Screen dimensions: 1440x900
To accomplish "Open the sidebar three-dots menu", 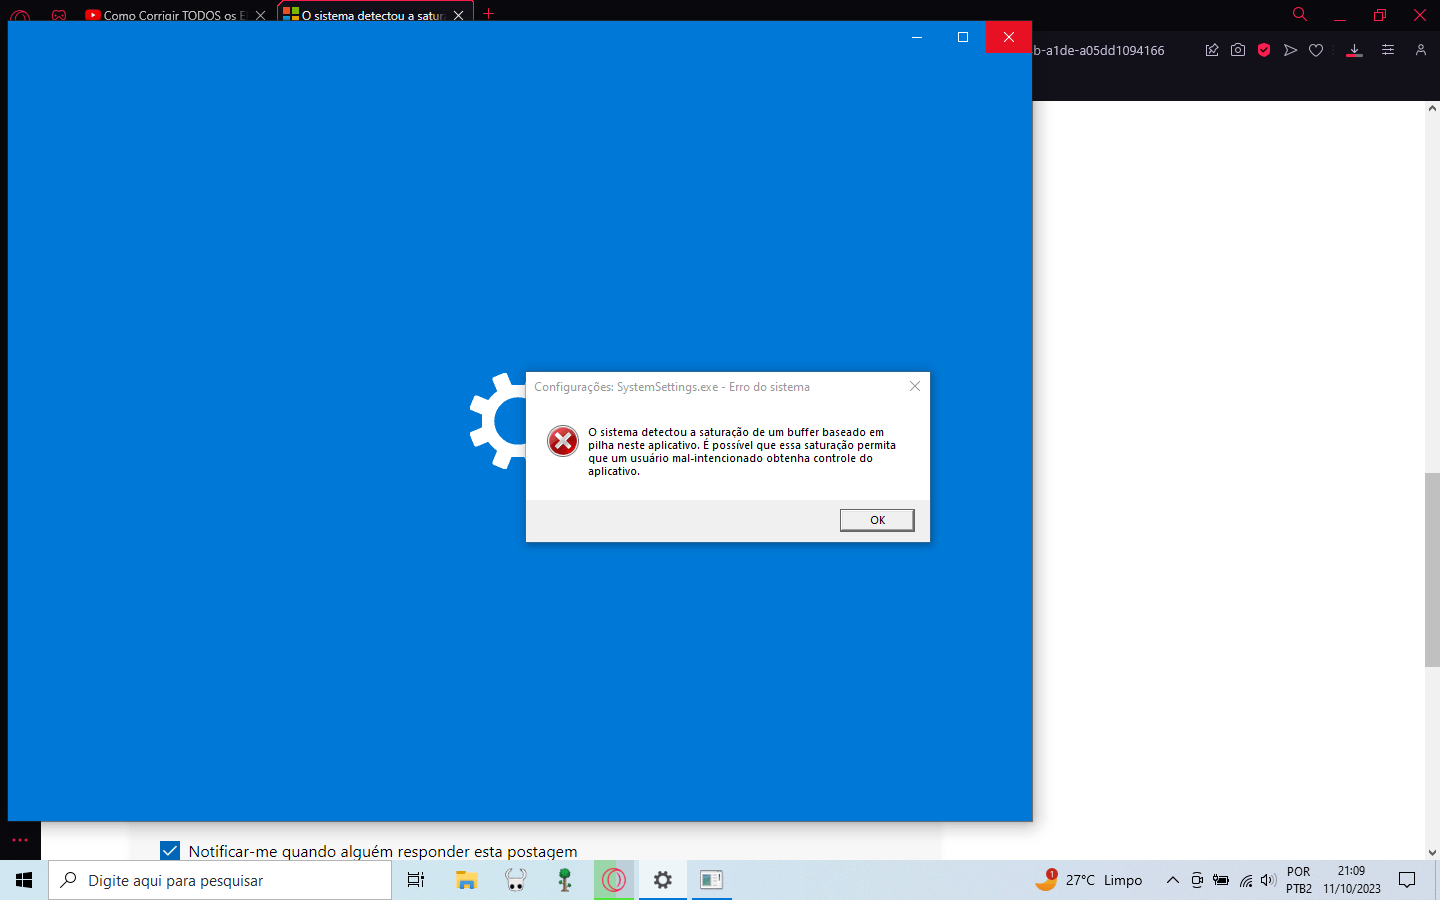I will click(x=20, y=840).
